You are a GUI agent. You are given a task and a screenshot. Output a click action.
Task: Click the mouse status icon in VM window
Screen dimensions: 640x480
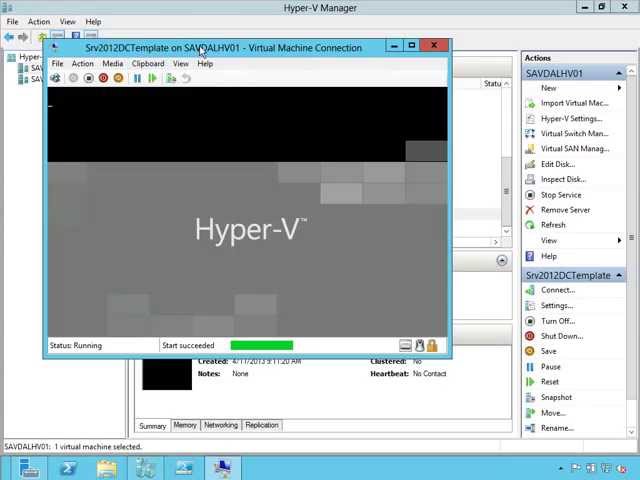(x=420, y=345)
